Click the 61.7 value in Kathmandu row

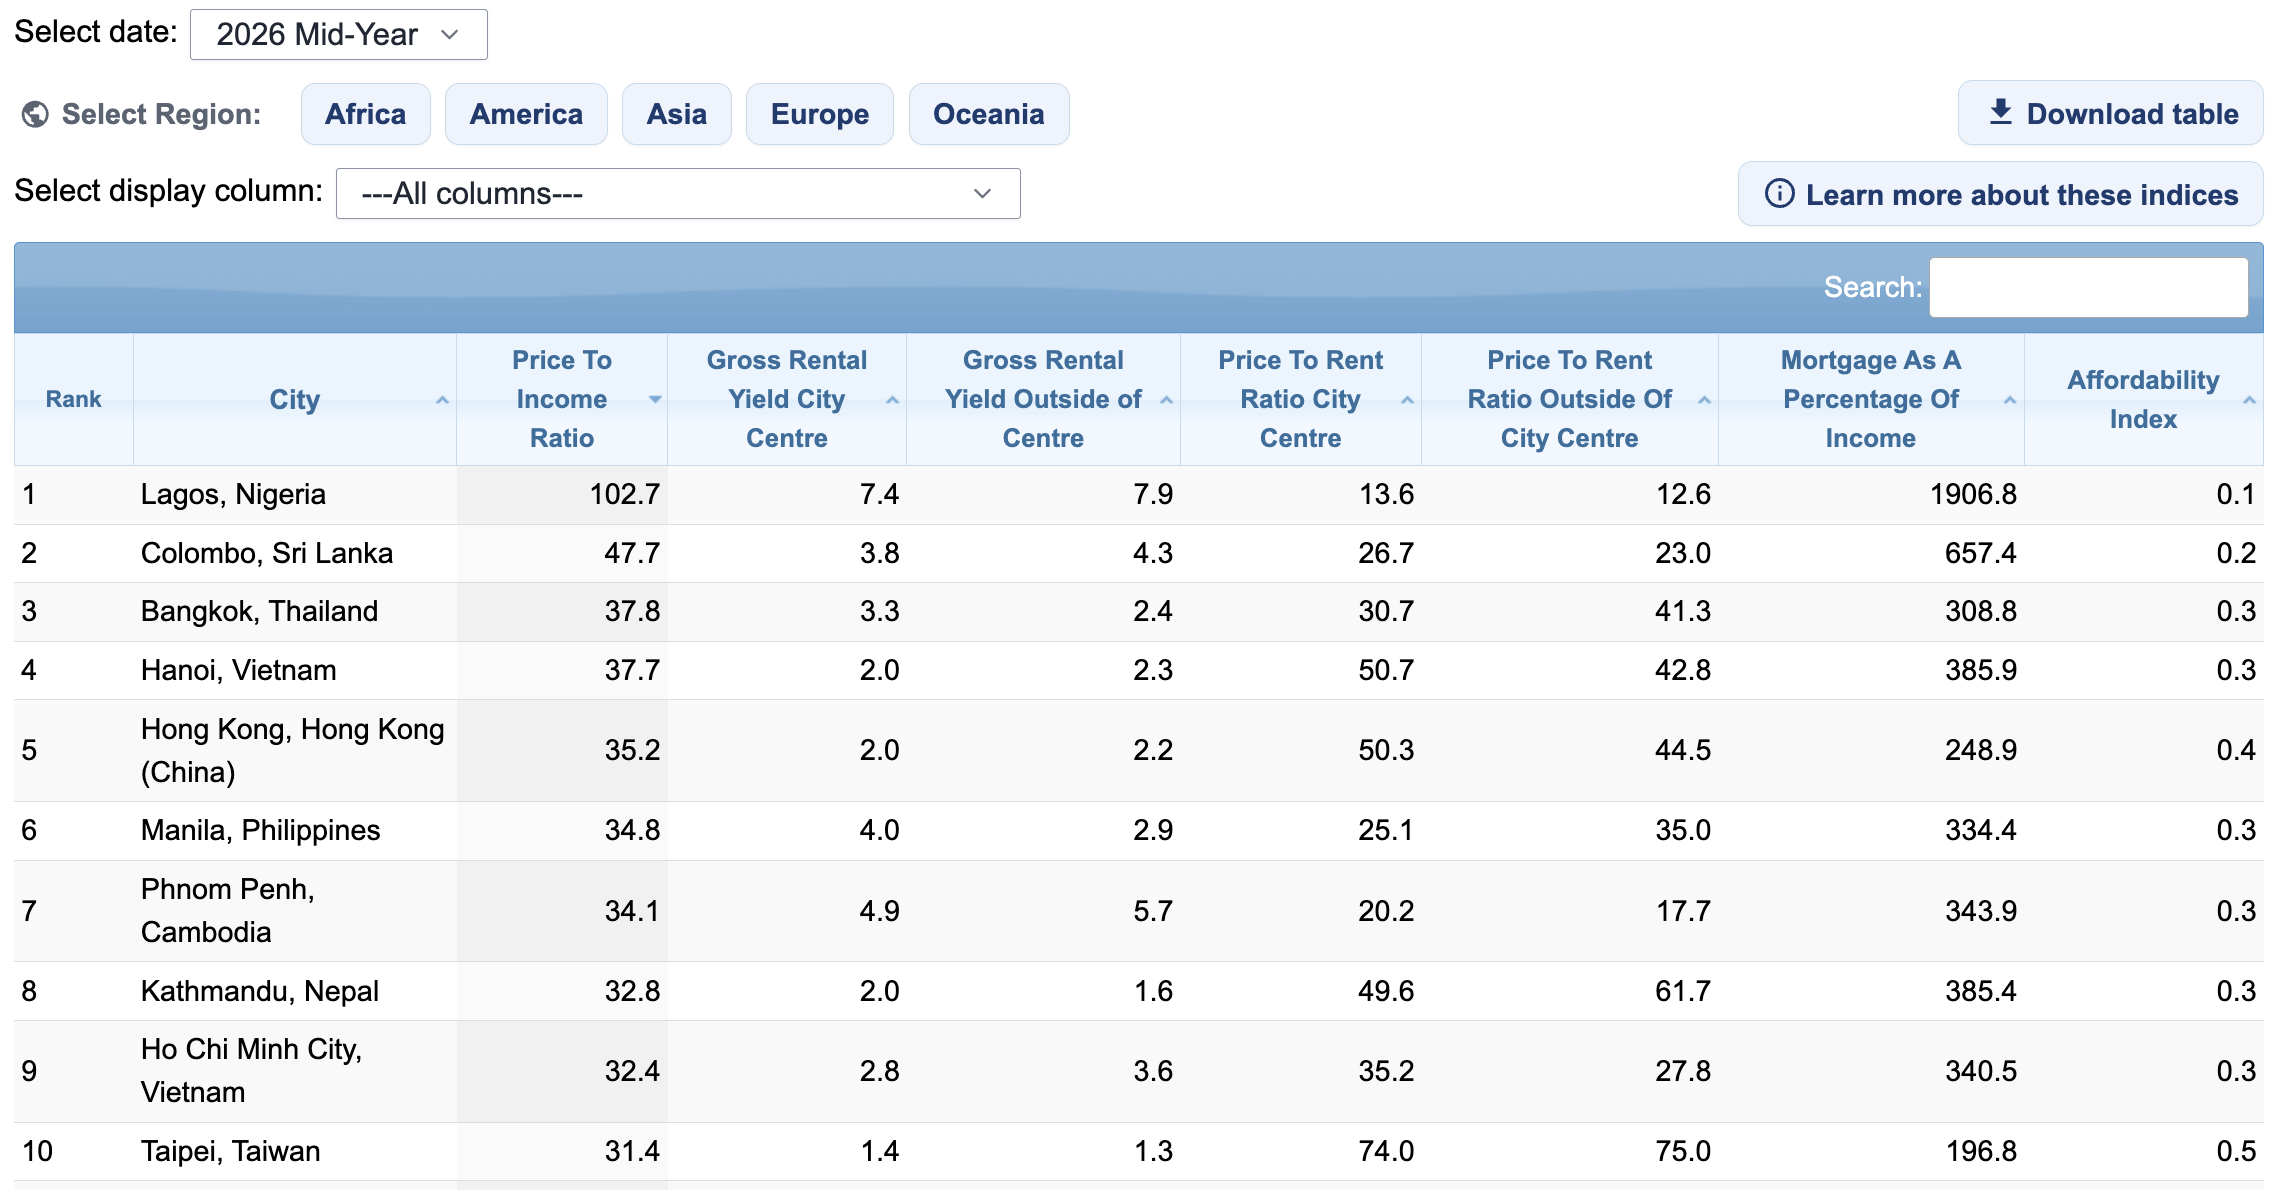click(1682, 991)
